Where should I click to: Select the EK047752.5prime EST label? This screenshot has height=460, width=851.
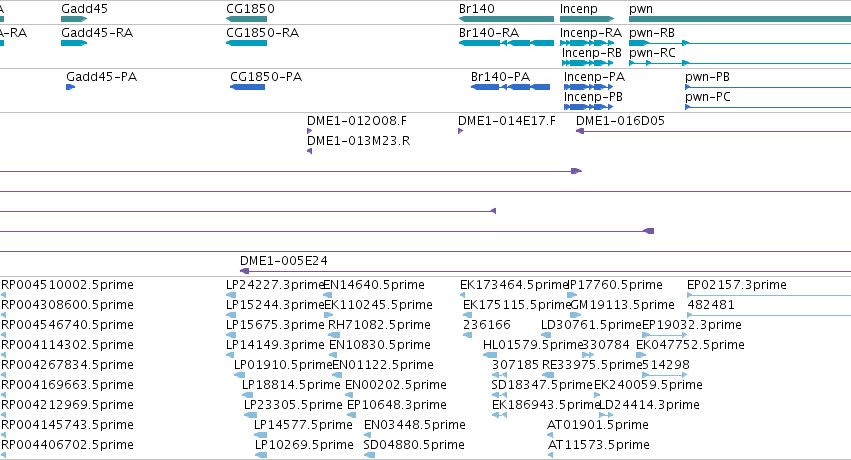690,345
